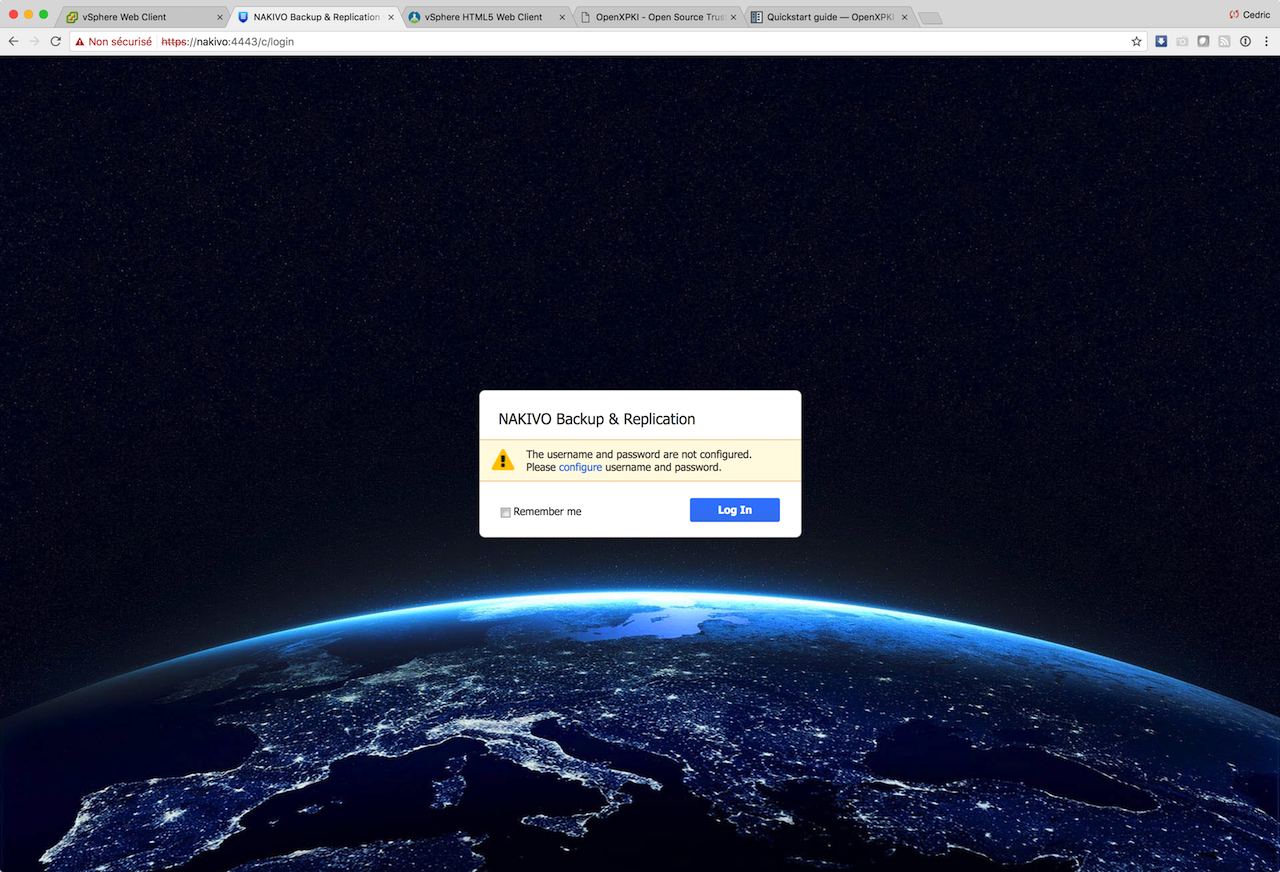Open the Chrome three-dot menu
The image size is (1280, 872).
click(1266, 42)
